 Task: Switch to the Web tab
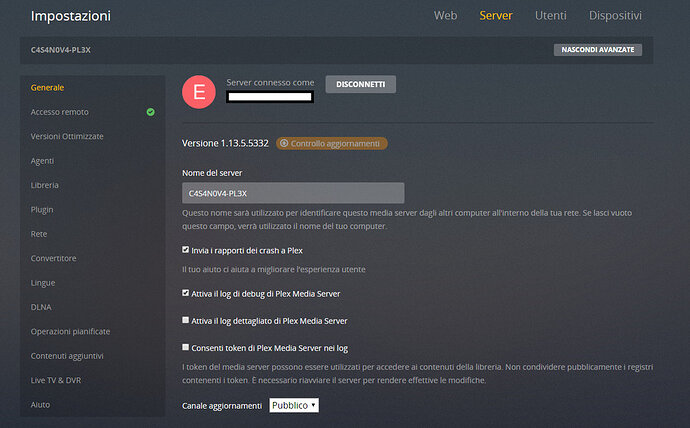tap(445, 15)
